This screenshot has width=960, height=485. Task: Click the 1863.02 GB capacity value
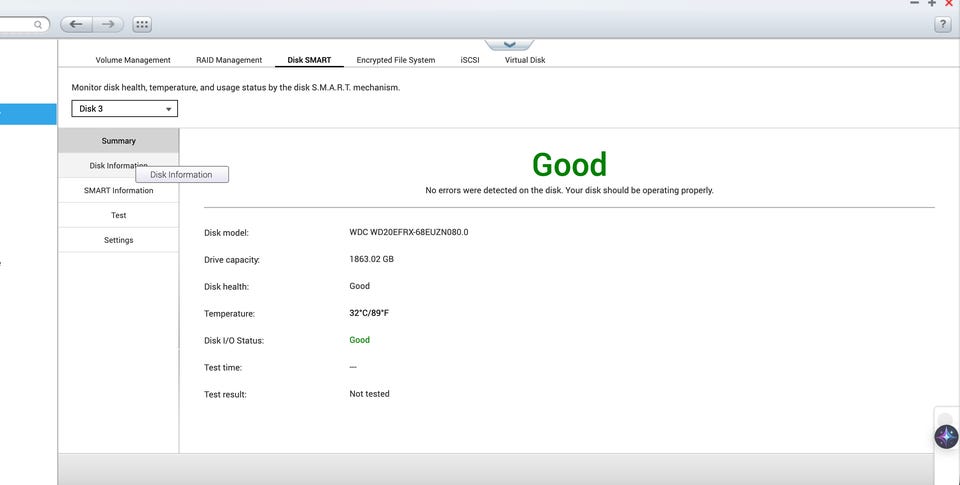(371, 259)
